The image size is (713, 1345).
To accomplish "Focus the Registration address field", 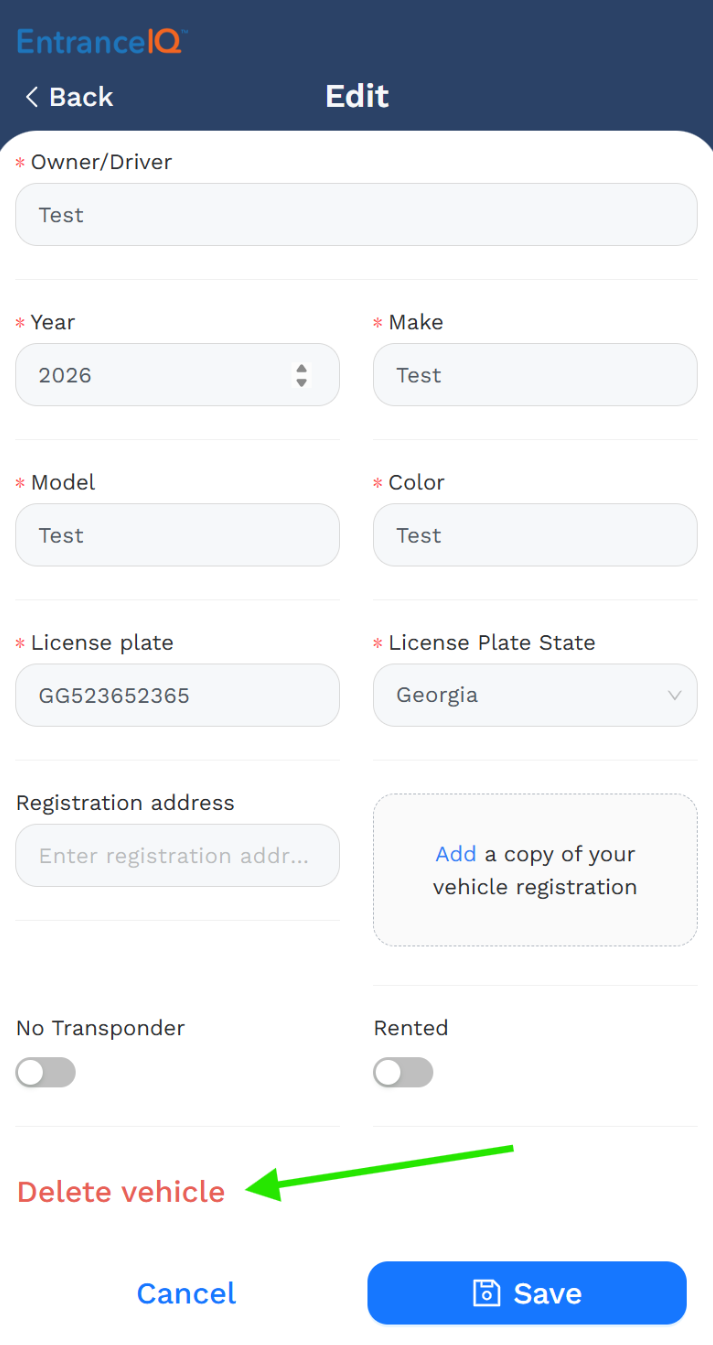I will [177, 855].
